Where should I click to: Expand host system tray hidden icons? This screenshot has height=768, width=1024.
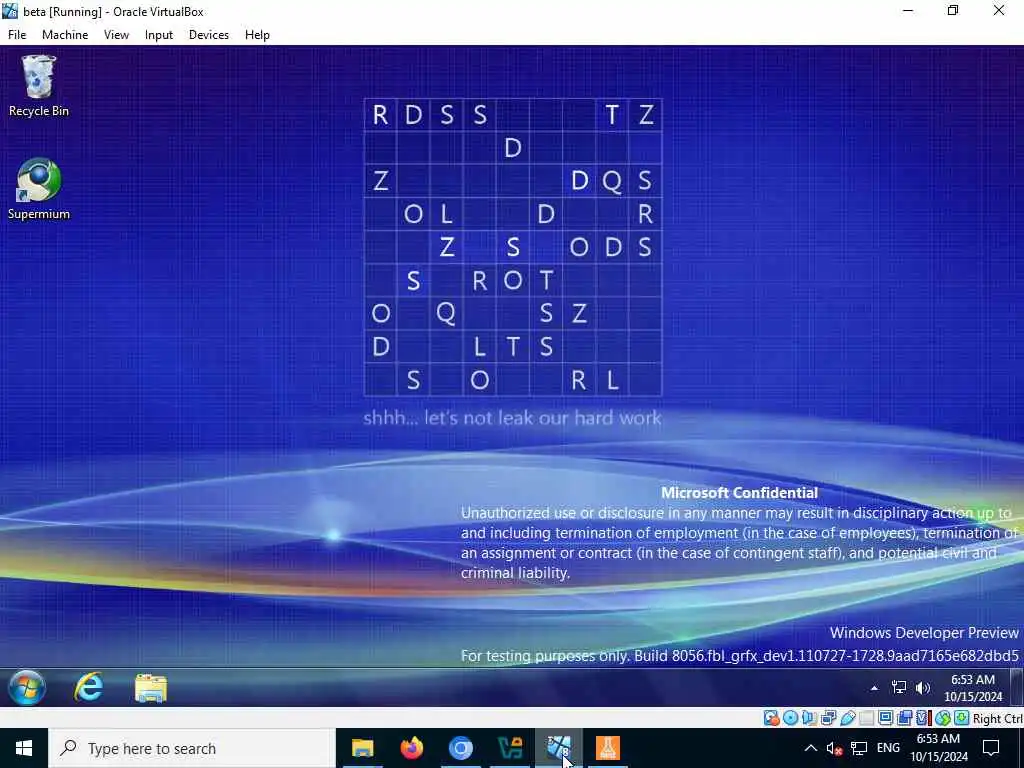coord(810,748)
